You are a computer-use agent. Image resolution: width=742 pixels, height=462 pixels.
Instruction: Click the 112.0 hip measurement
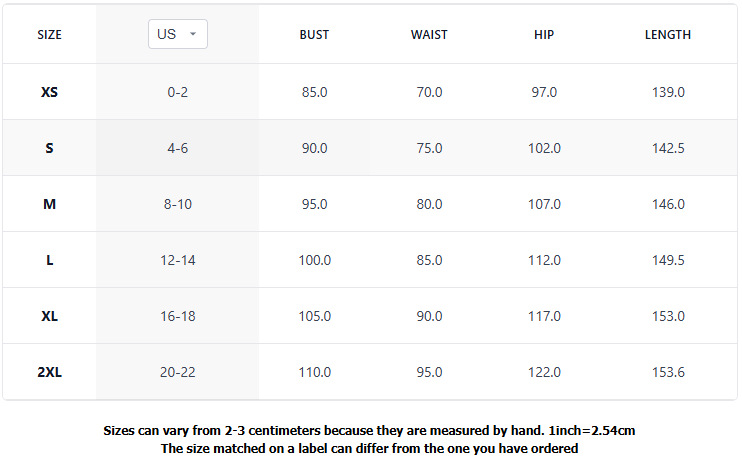coord(544,260)
